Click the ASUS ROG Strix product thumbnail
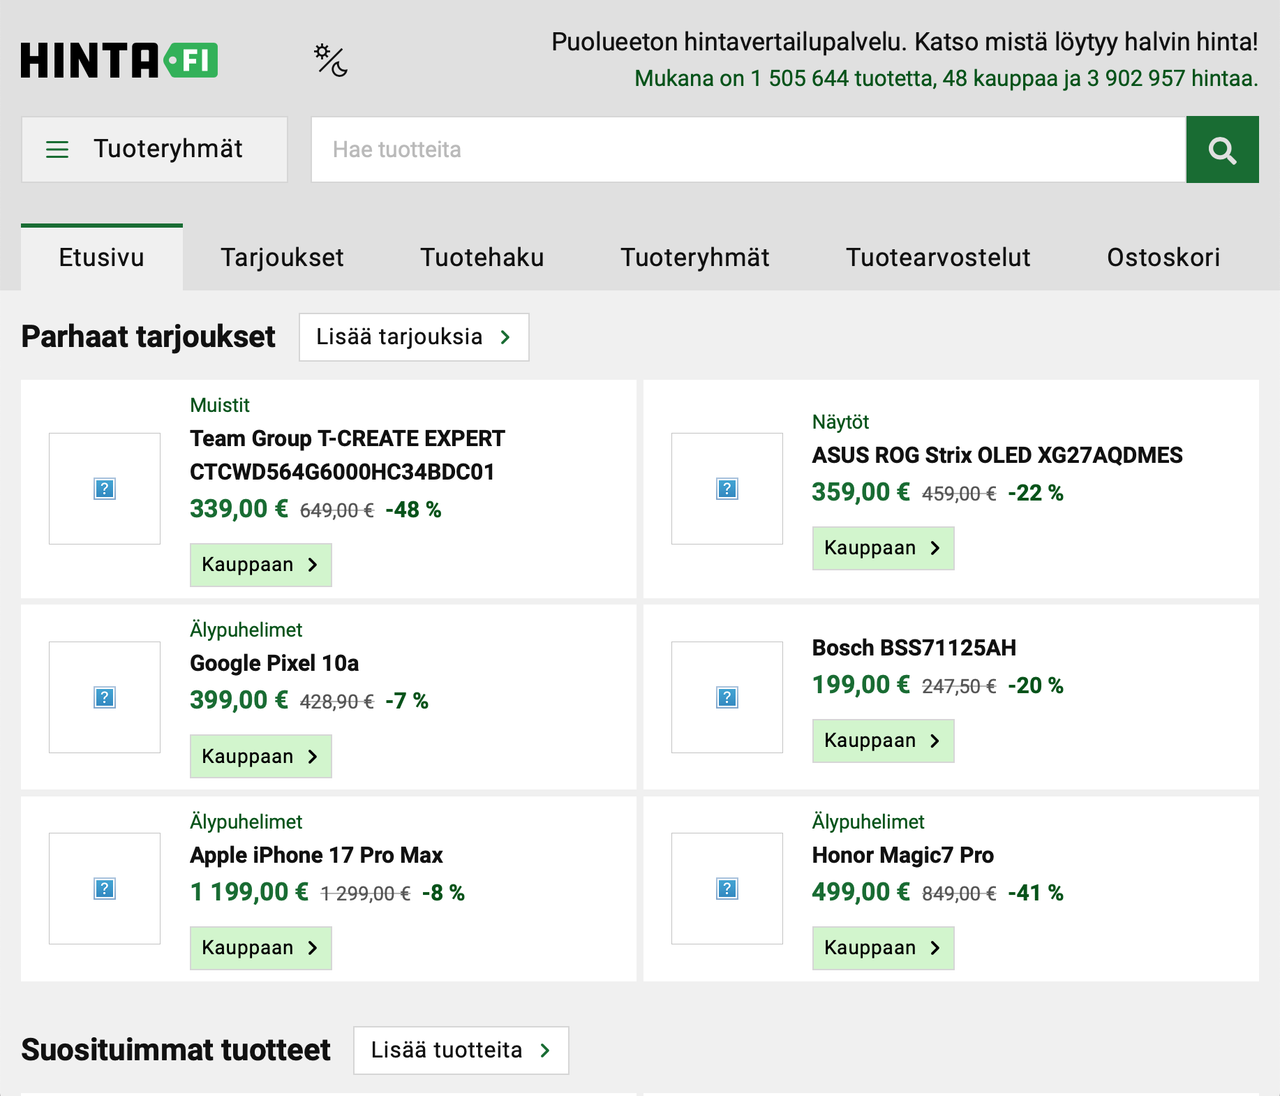Viewport: 1280px width, 1096px height. 727,489
